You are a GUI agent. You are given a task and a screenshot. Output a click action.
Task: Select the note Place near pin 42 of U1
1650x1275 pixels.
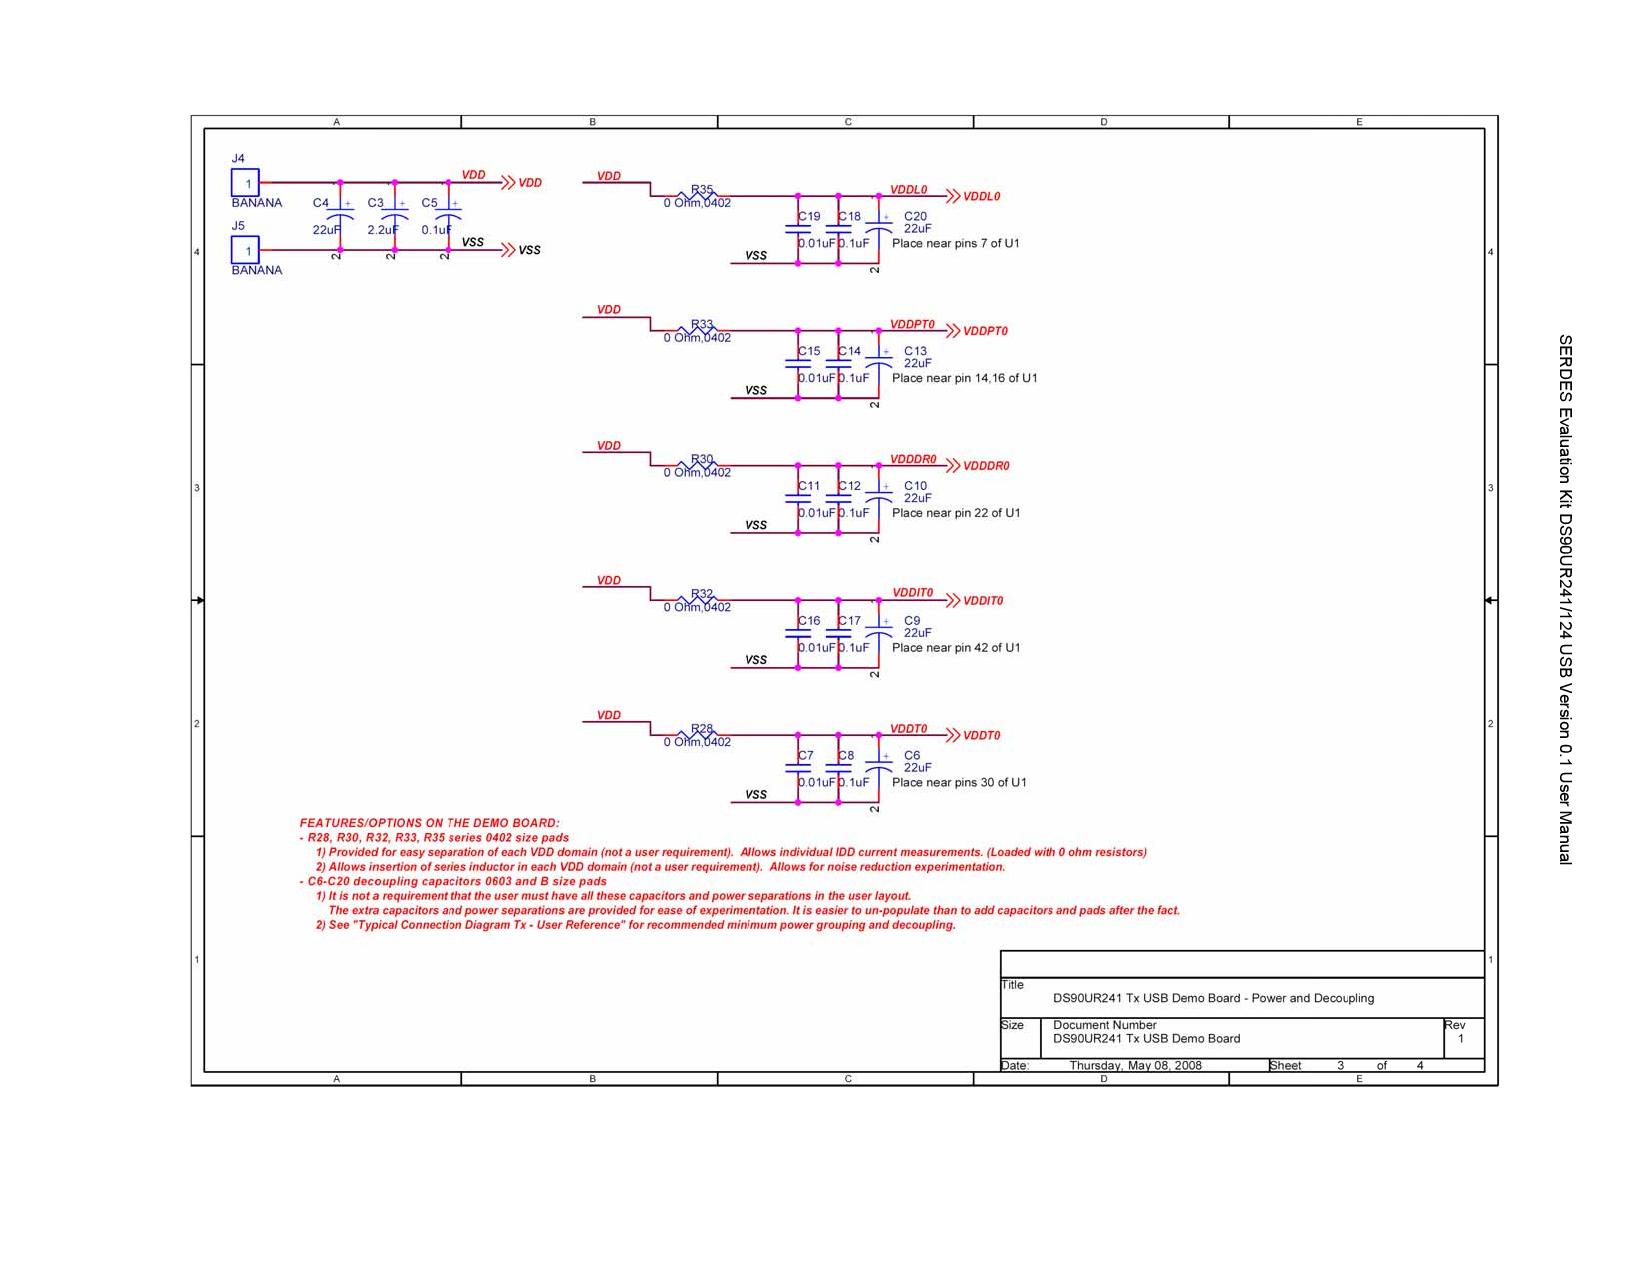955,648
